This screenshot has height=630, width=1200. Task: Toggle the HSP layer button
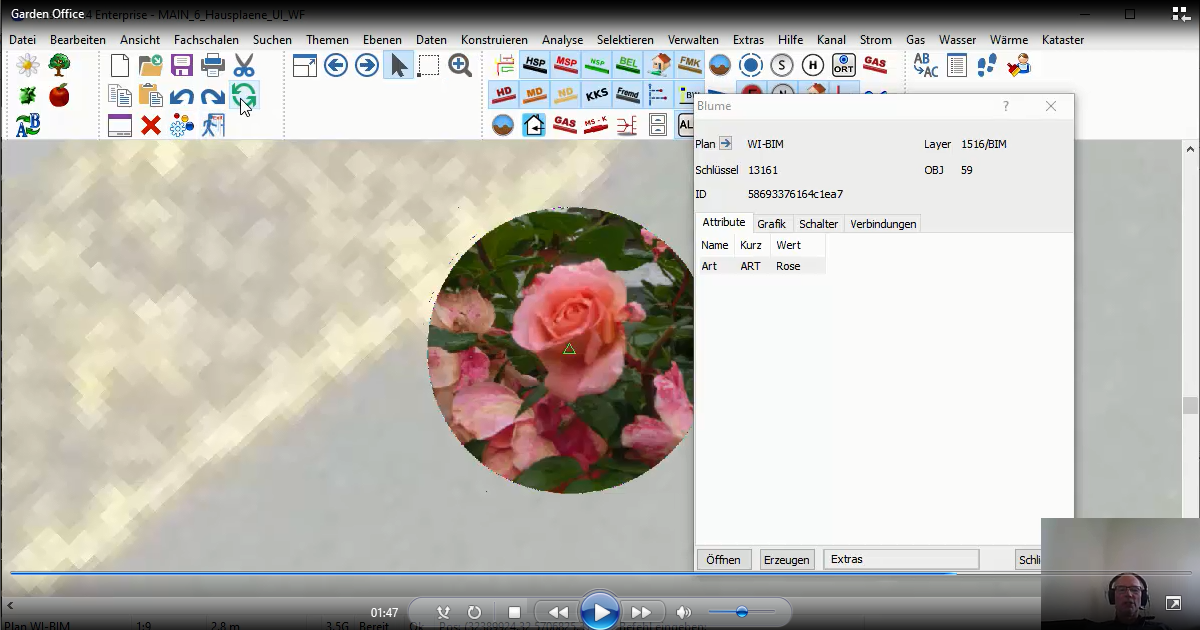pos(535,65)
